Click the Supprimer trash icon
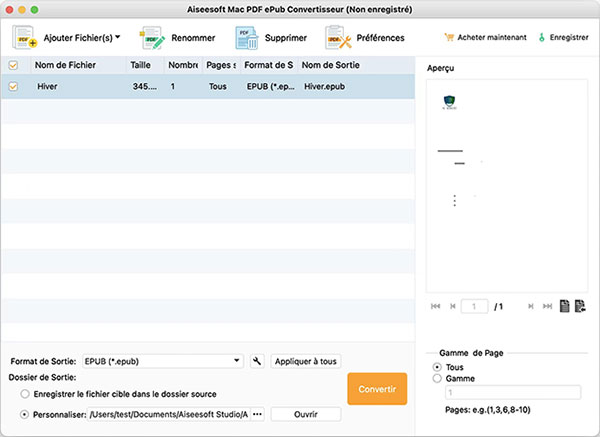This screenshot has height=437, width=600. (x=247, y=38)
